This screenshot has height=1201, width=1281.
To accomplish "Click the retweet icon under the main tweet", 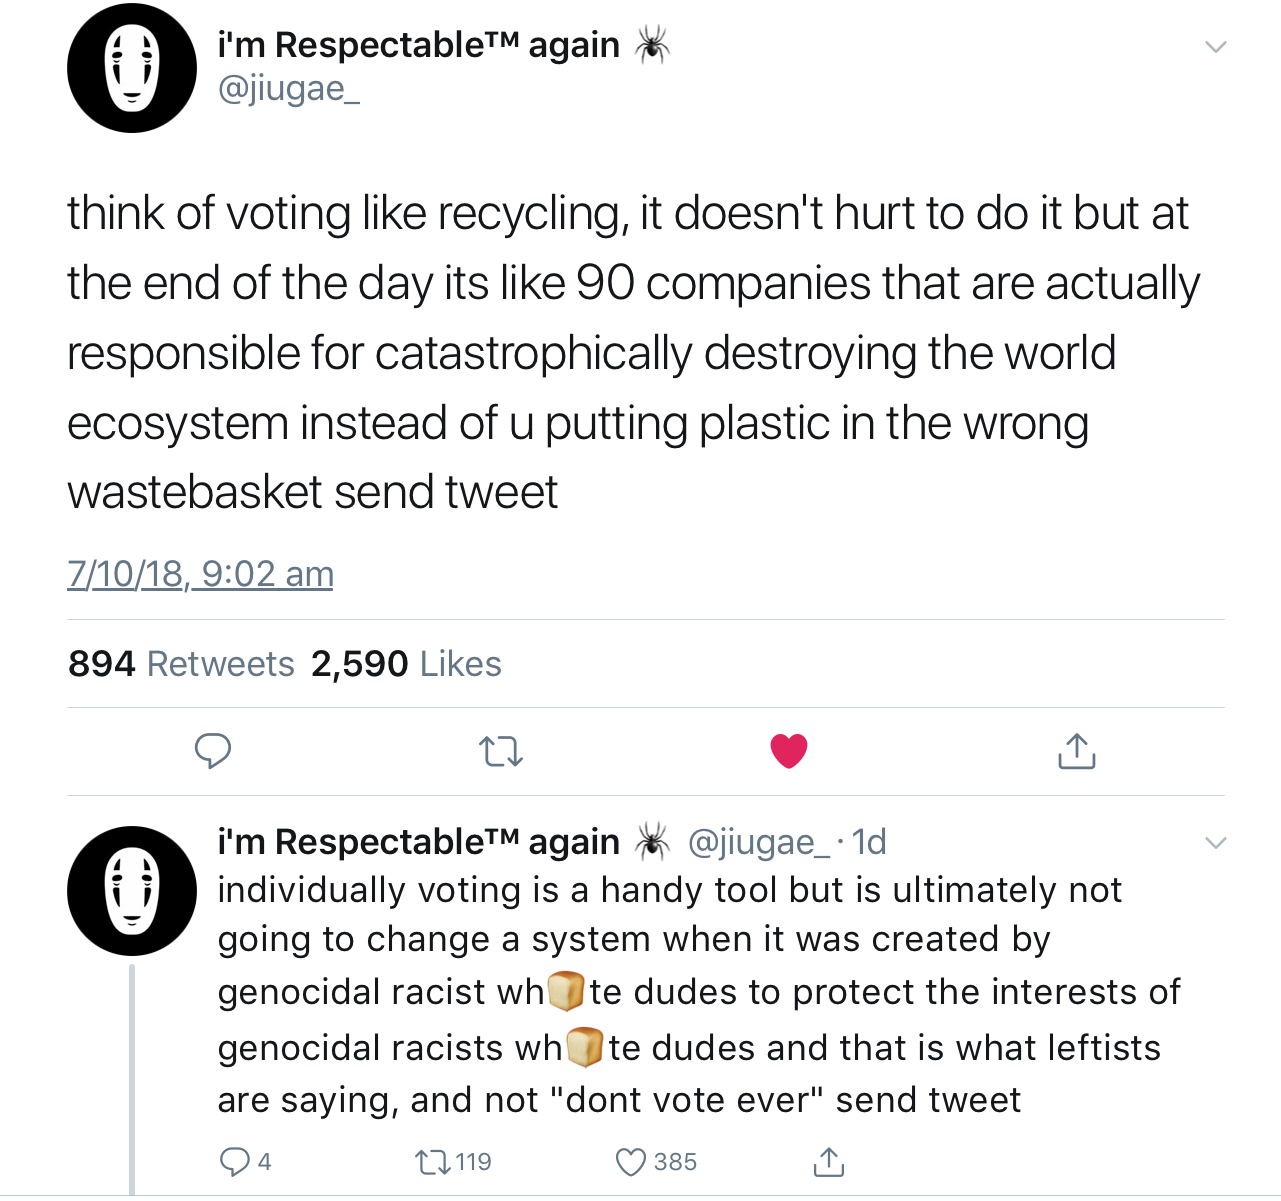I will click(501, 751).
